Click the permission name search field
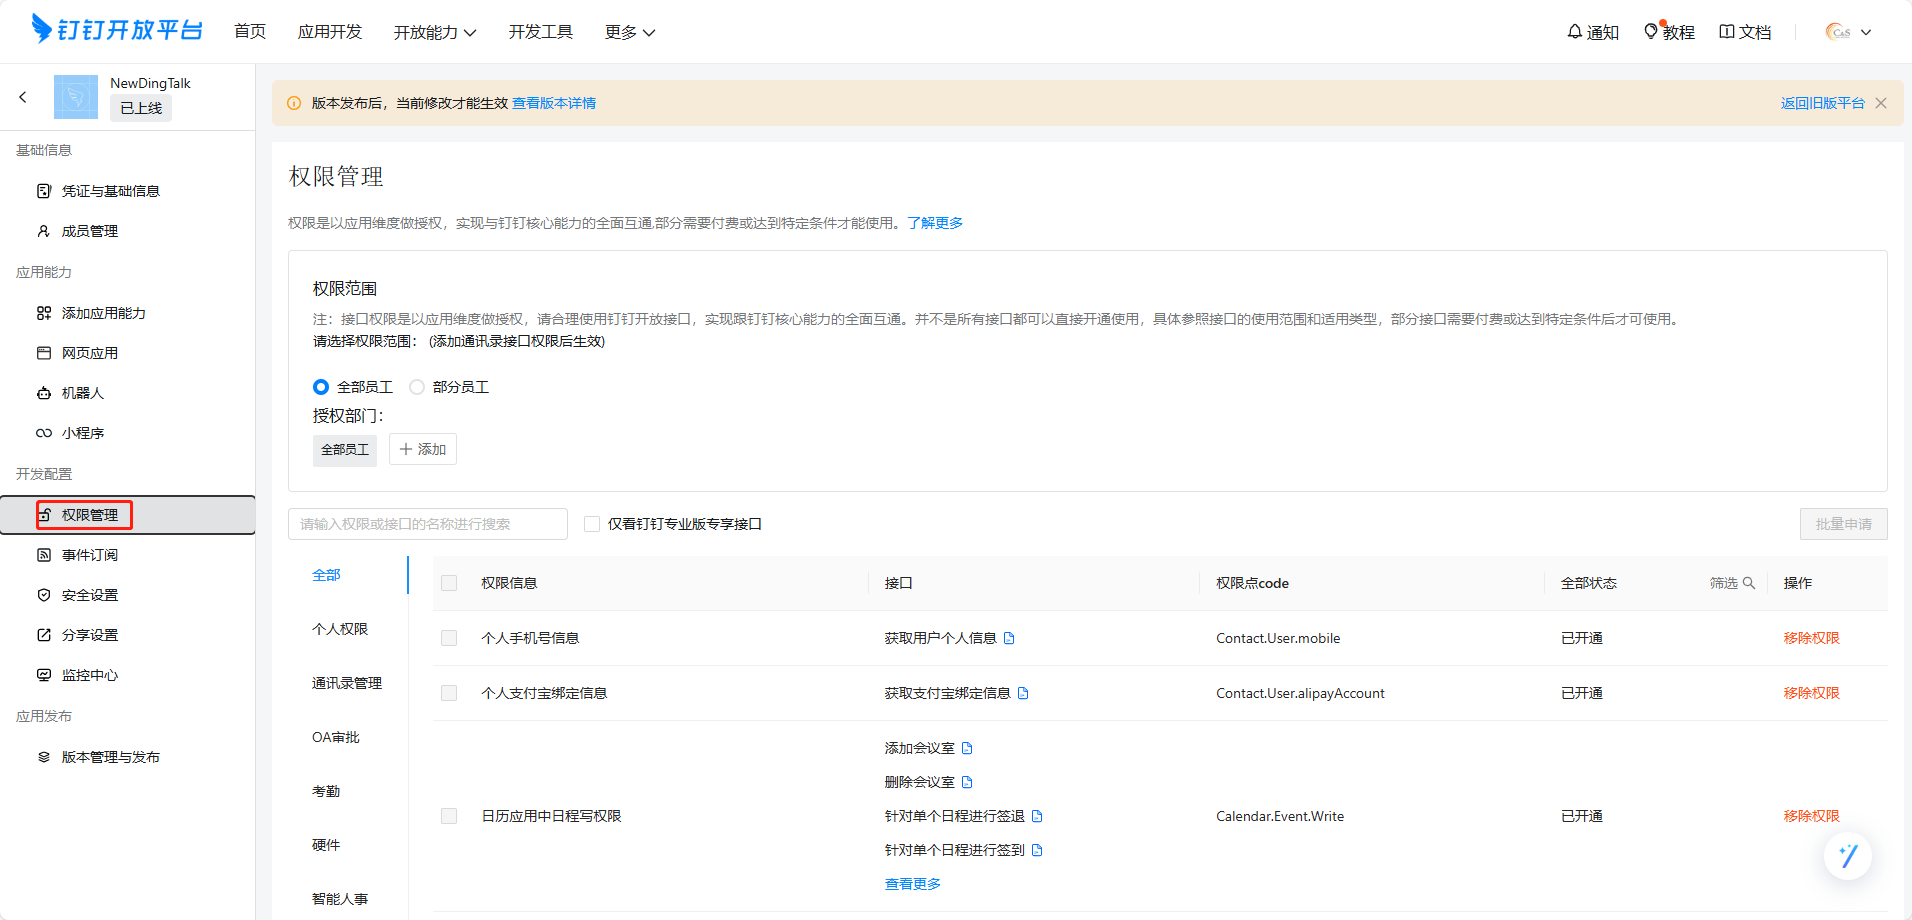 [428, 524]
